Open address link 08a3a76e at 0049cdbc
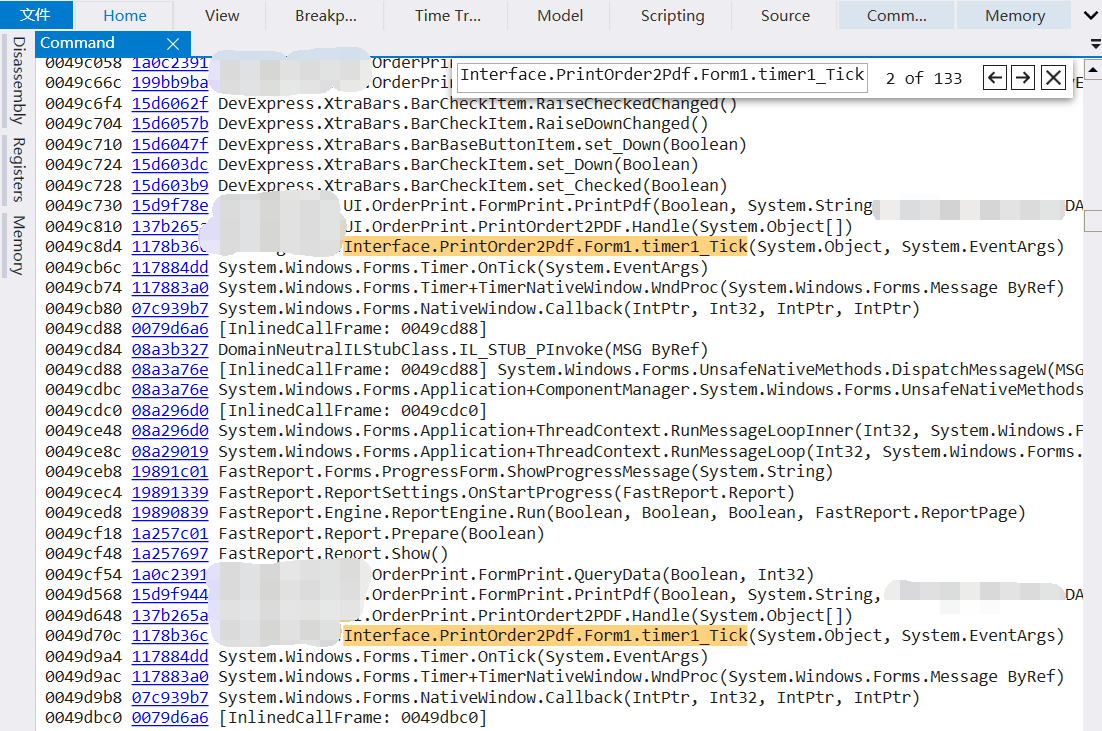The image size is (1102, 731). point(170,390)
